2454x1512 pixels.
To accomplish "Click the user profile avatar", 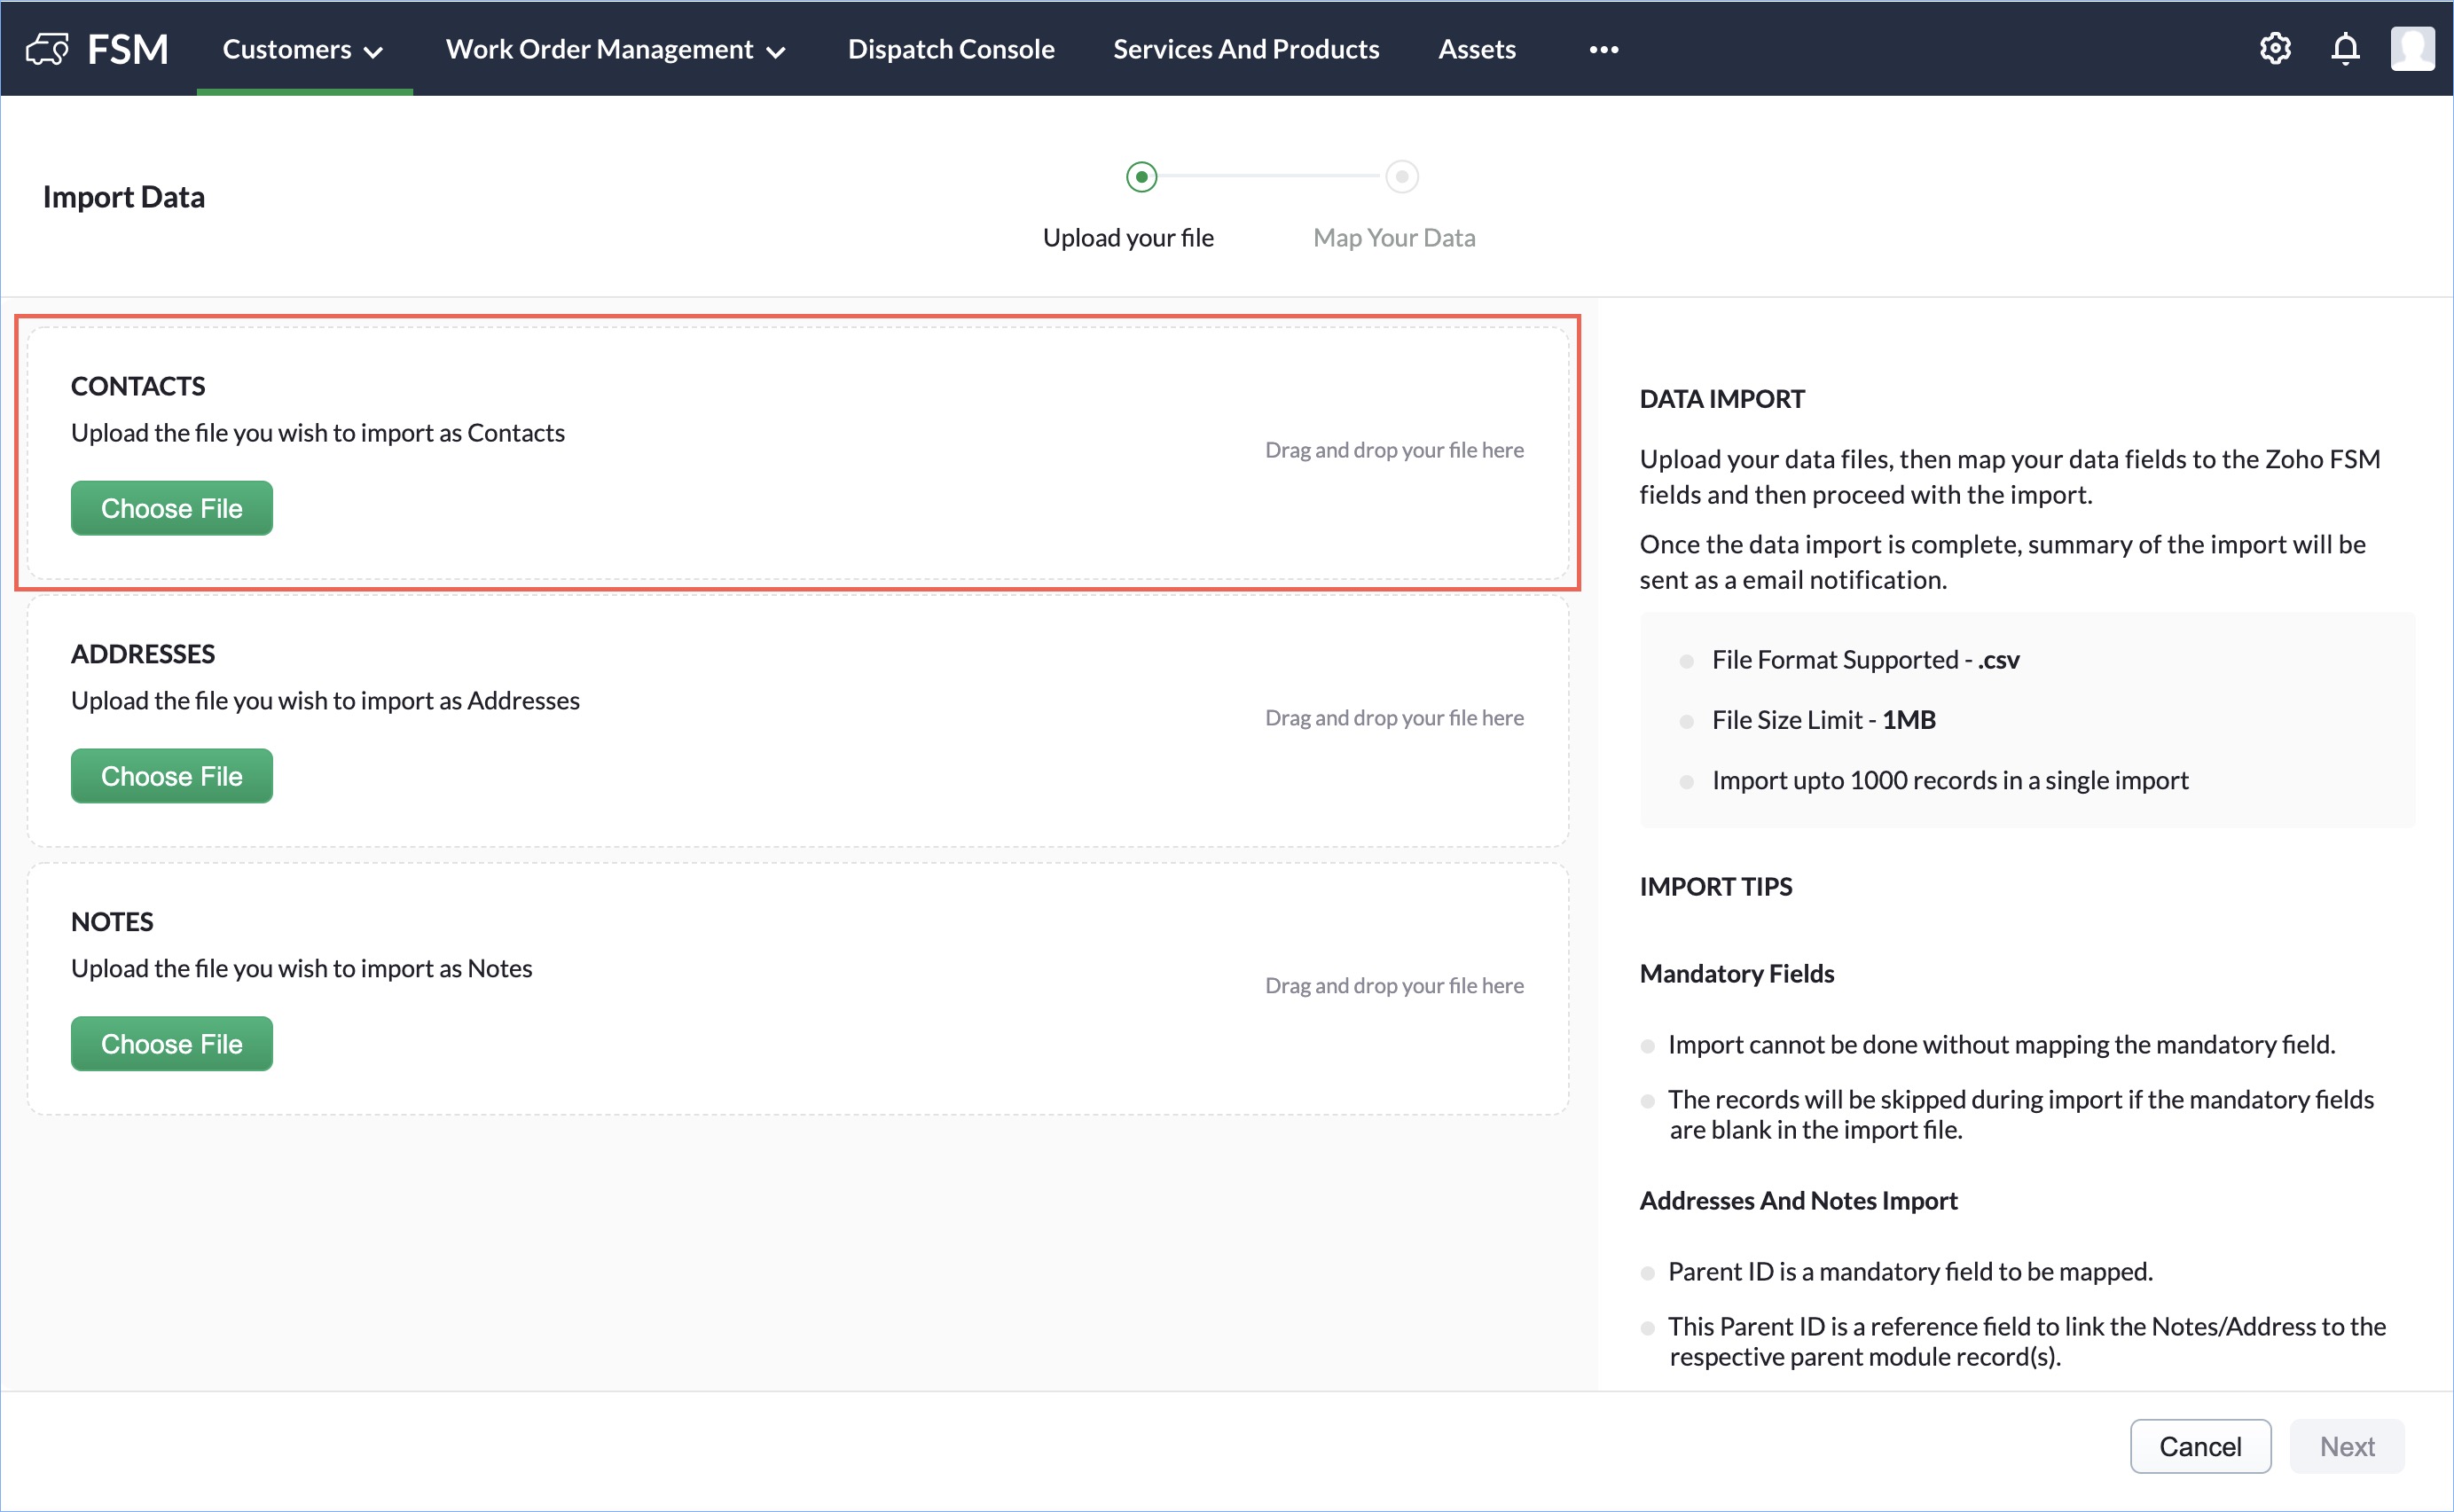I will click(x=2412, y=49).
